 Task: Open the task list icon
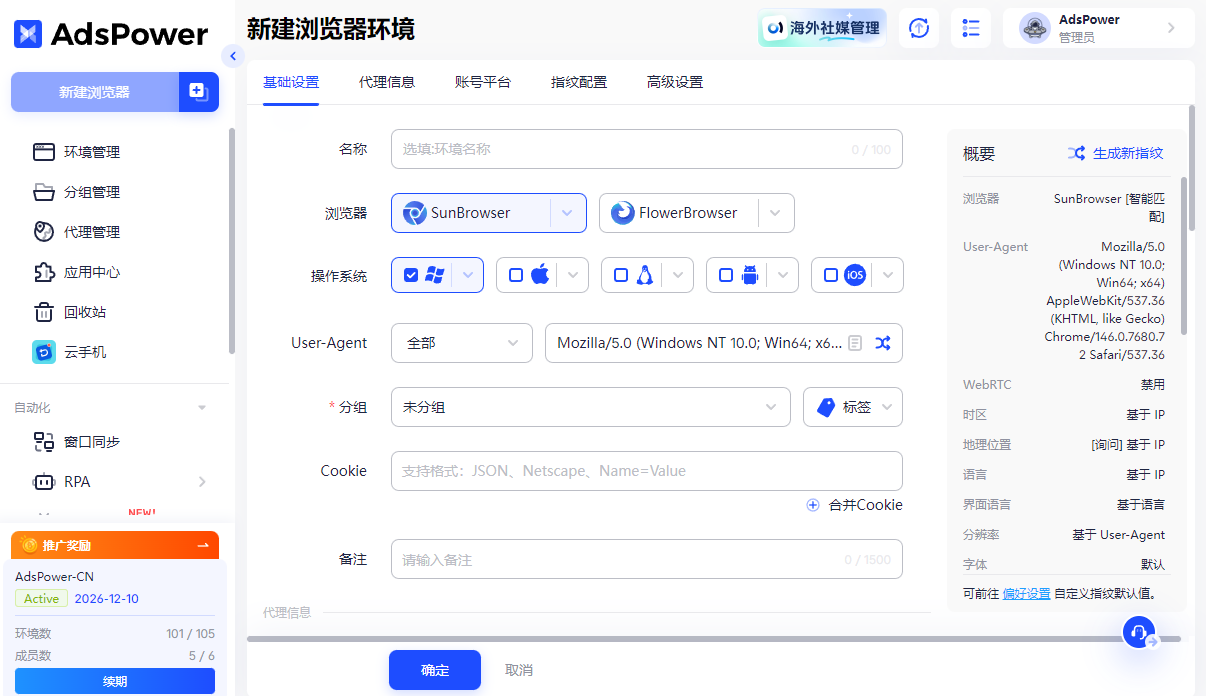pos(970,28)
